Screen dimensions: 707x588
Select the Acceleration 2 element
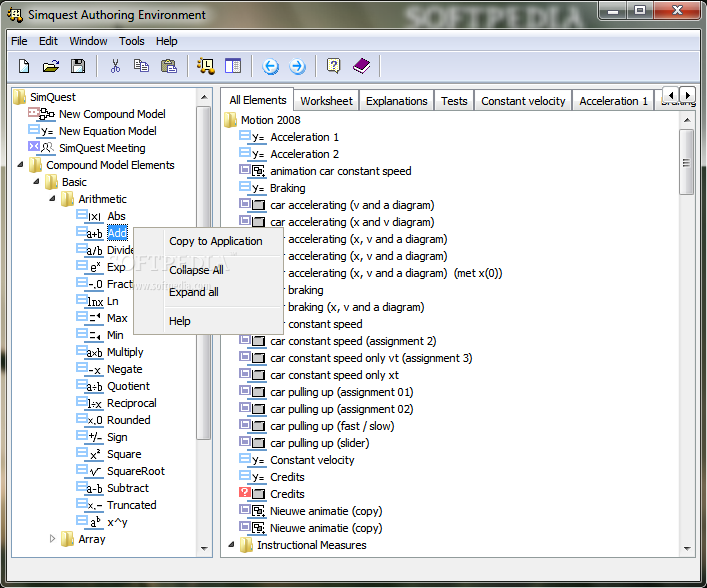click(304, 154)
